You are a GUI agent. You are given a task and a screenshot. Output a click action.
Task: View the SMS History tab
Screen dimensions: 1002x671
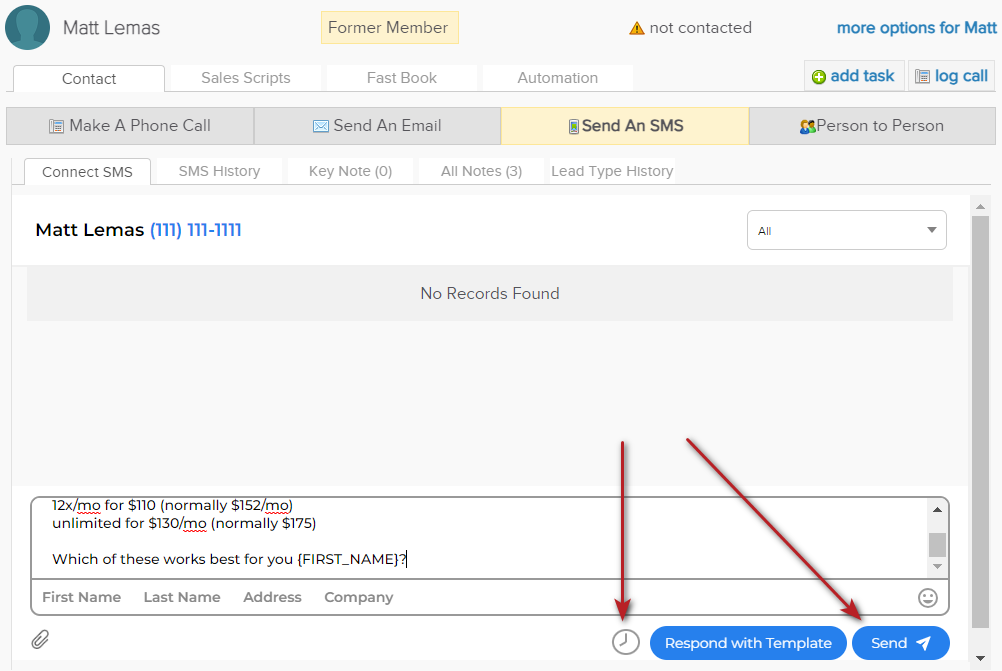(x=219, y=171)
